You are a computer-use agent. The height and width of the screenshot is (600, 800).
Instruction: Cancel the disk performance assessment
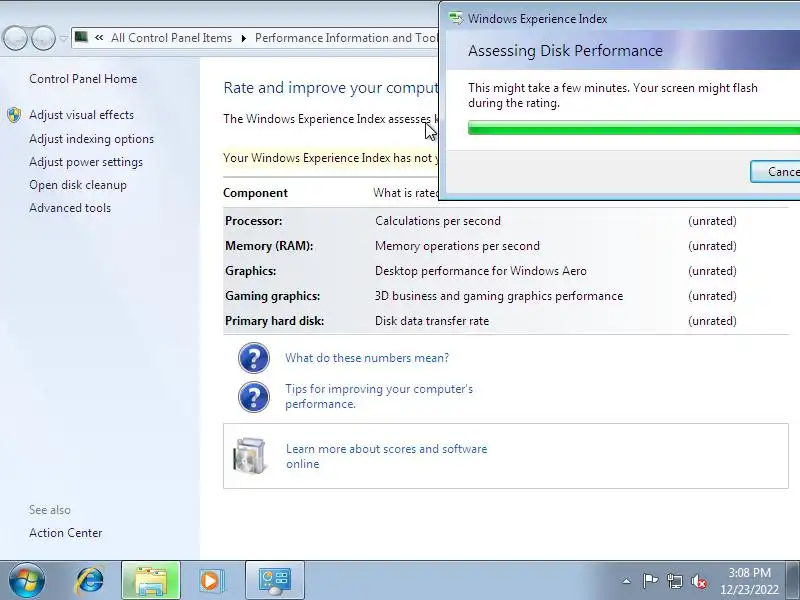tap(775, 171)
